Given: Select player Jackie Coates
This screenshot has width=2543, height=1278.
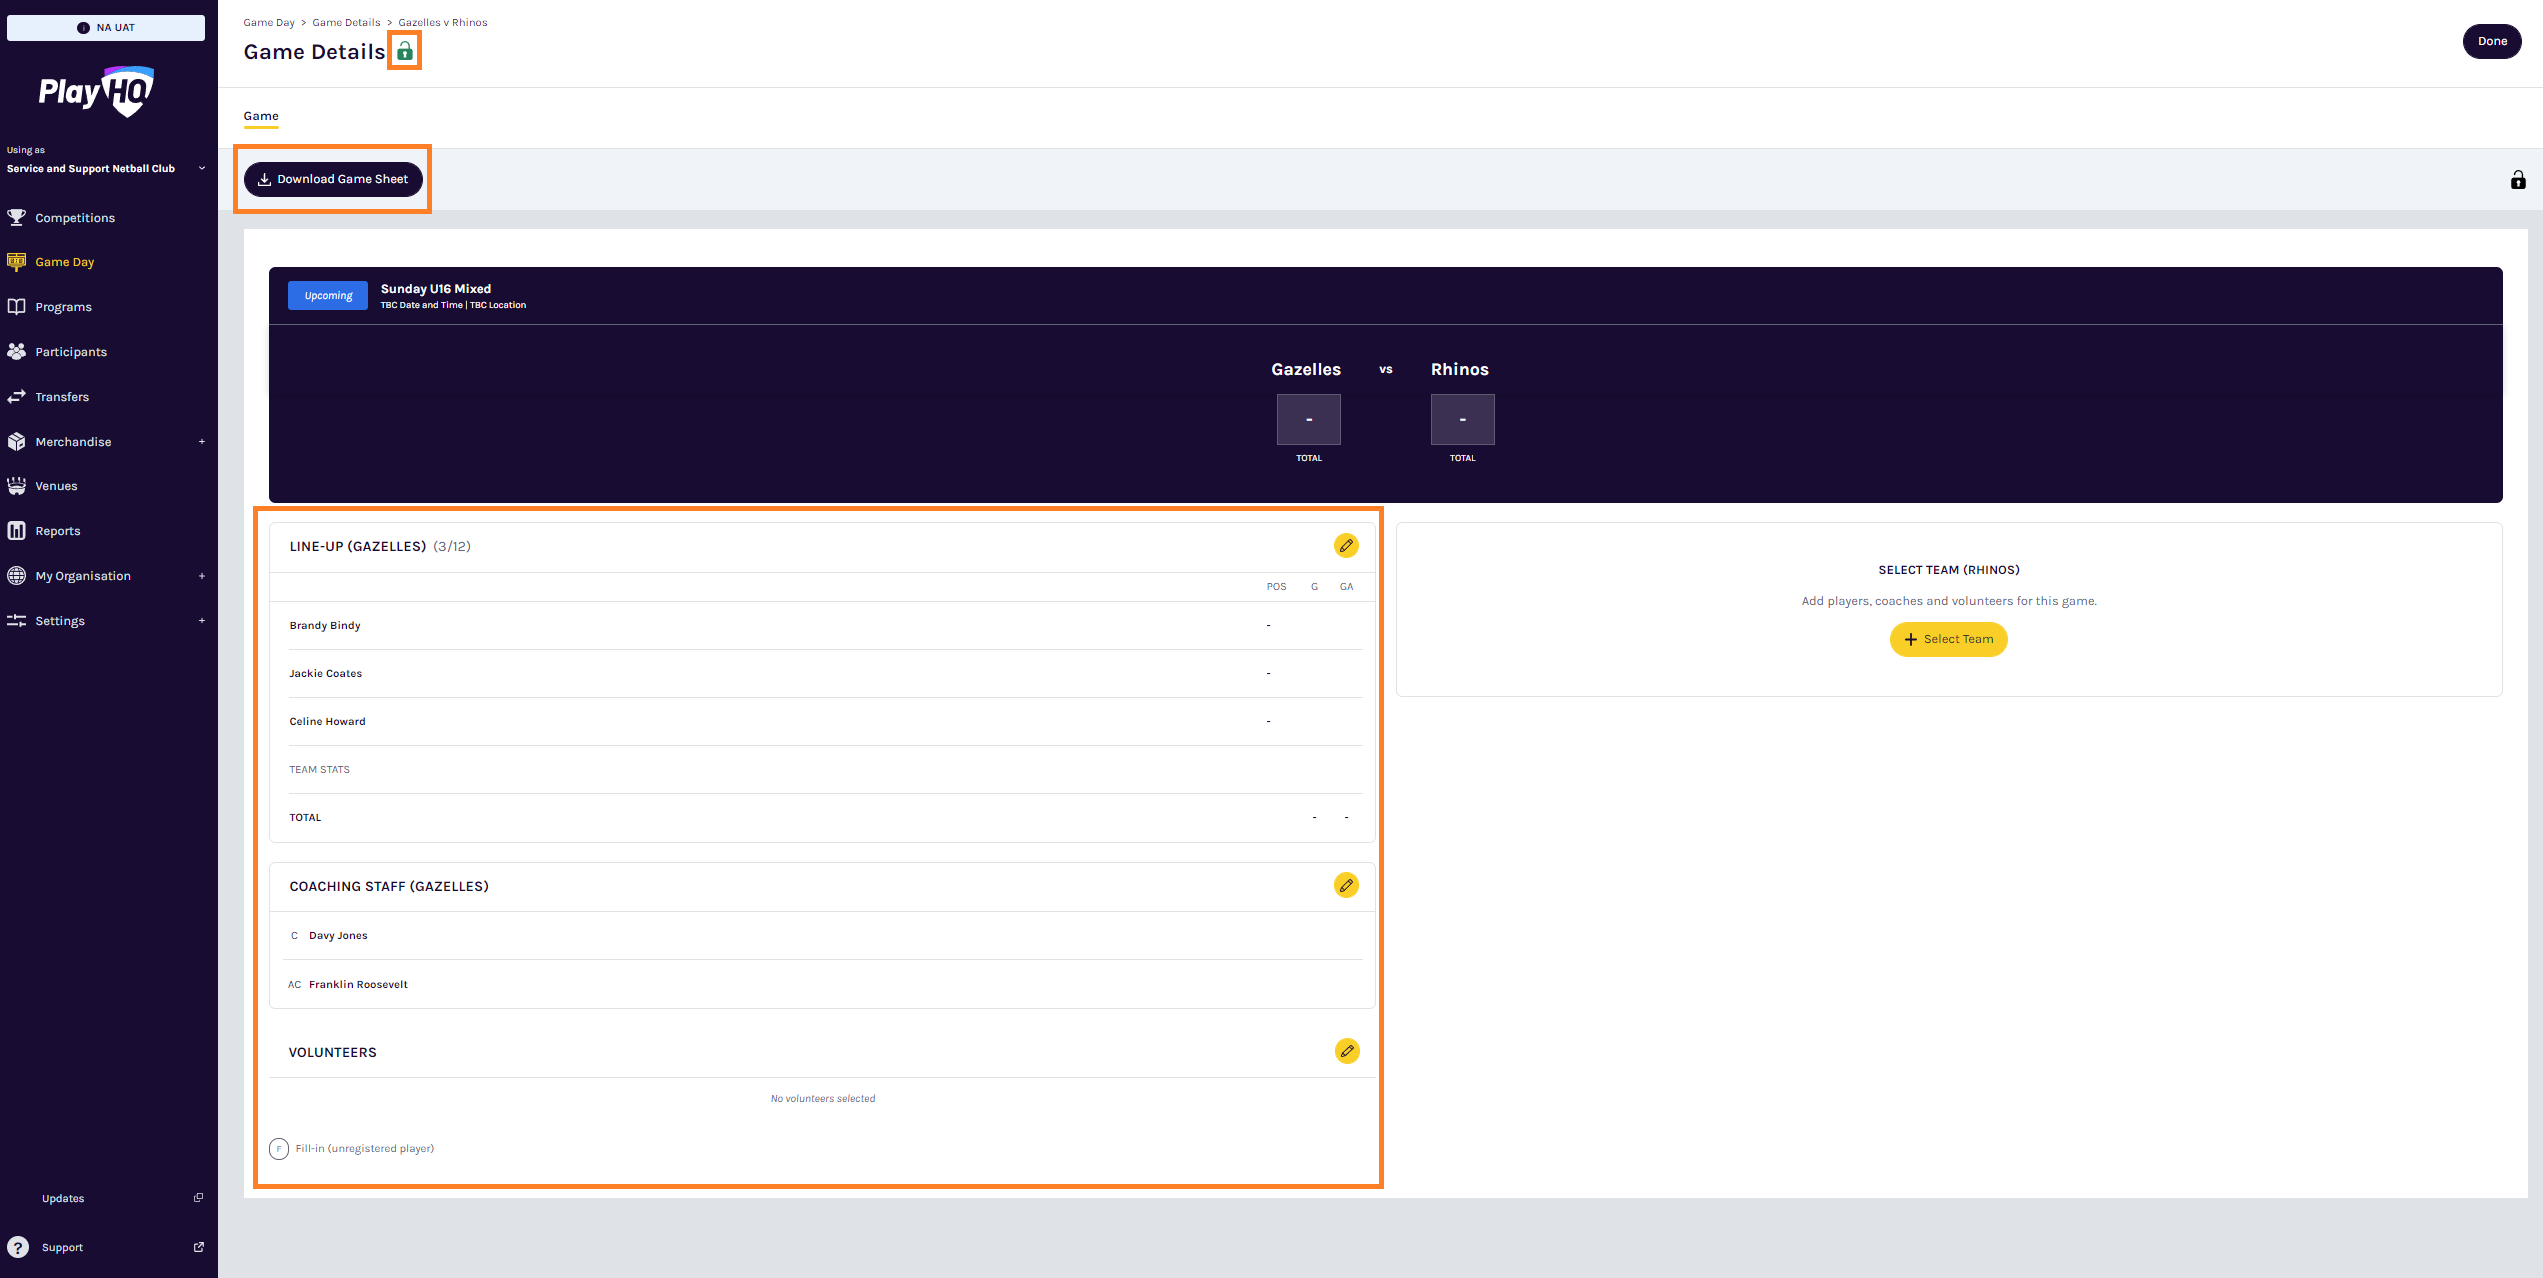Looking at the screenshot, I should 326,674.
